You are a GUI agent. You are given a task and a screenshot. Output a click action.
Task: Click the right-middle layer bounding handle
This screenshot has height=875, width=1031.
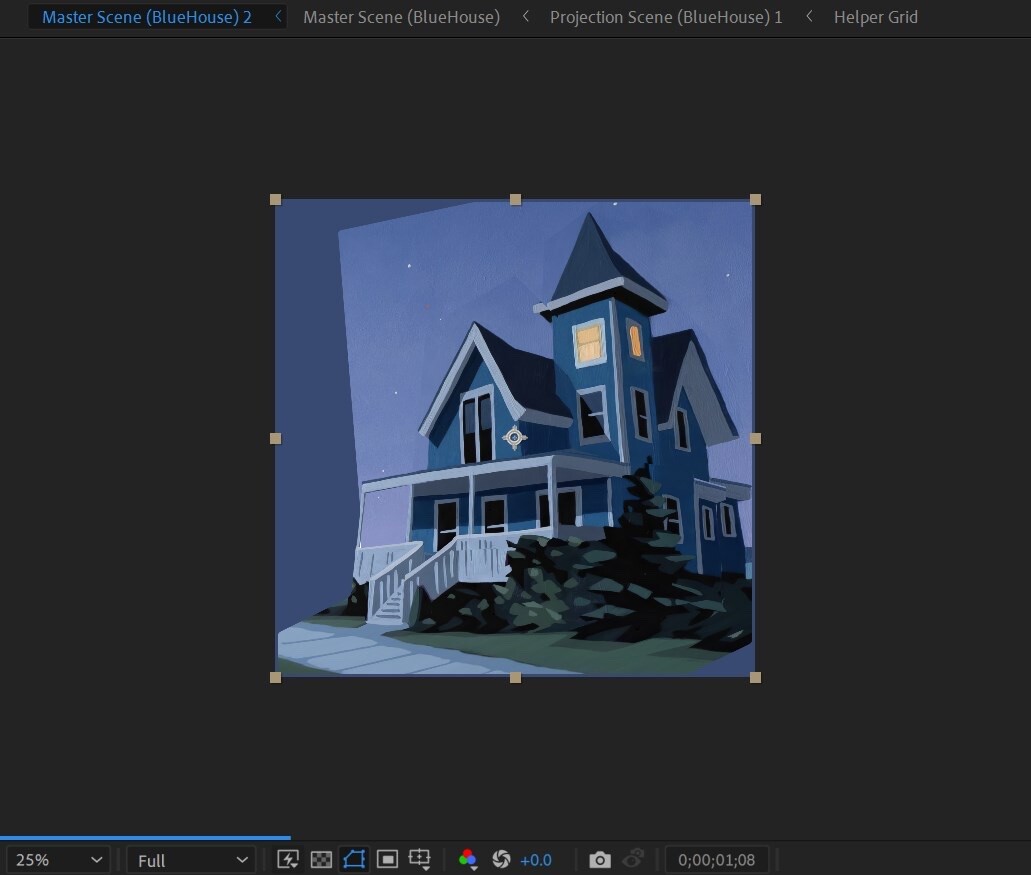(x=755, y=438)
